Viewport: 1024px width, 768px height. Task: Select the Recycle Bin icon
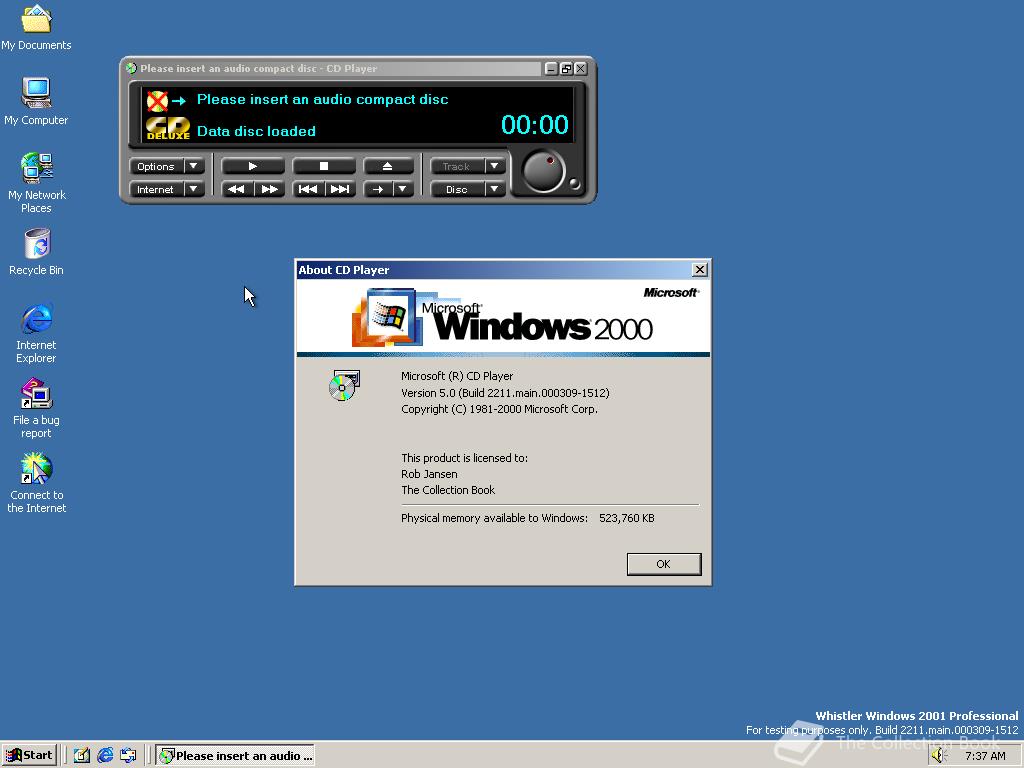[x=37, y=252]
